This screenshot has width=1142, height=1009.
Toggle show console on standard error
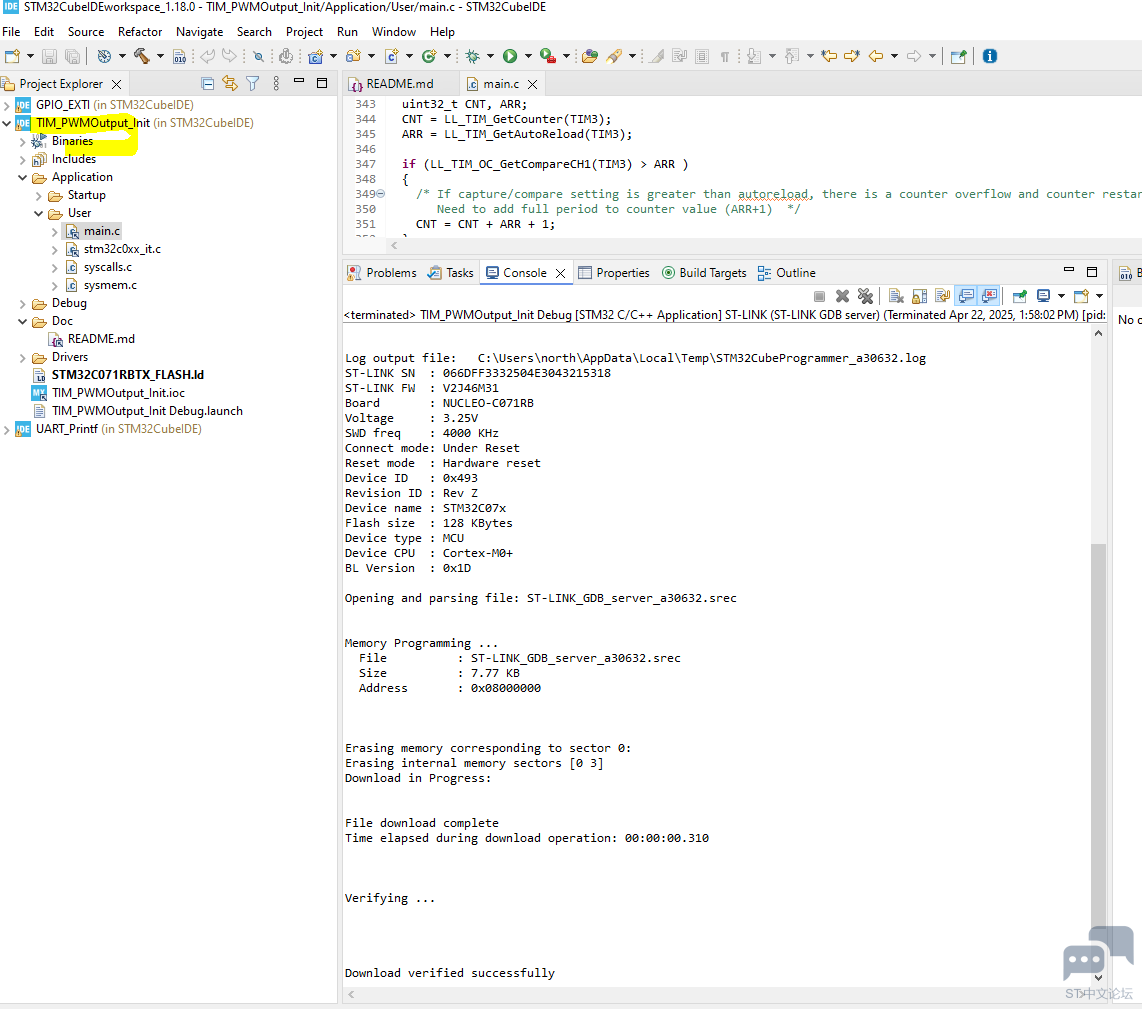(x=990, y=296)
